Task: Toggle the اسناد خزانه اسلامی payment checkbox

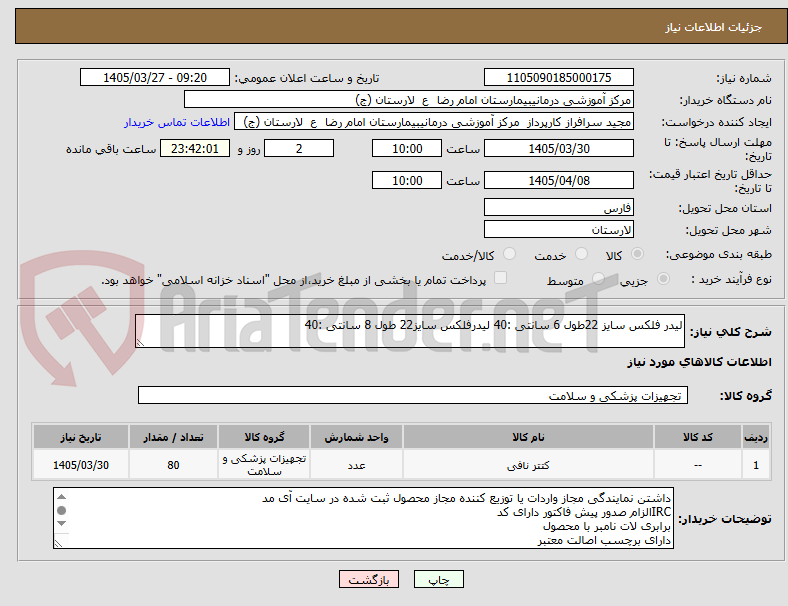Action: click(x=500, y=277)
